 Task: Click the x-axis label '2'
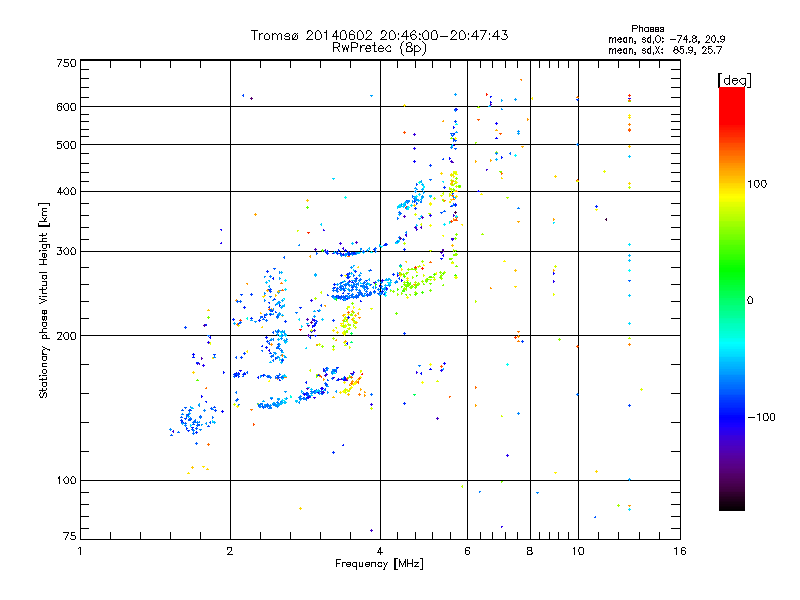tap(230, 551)
